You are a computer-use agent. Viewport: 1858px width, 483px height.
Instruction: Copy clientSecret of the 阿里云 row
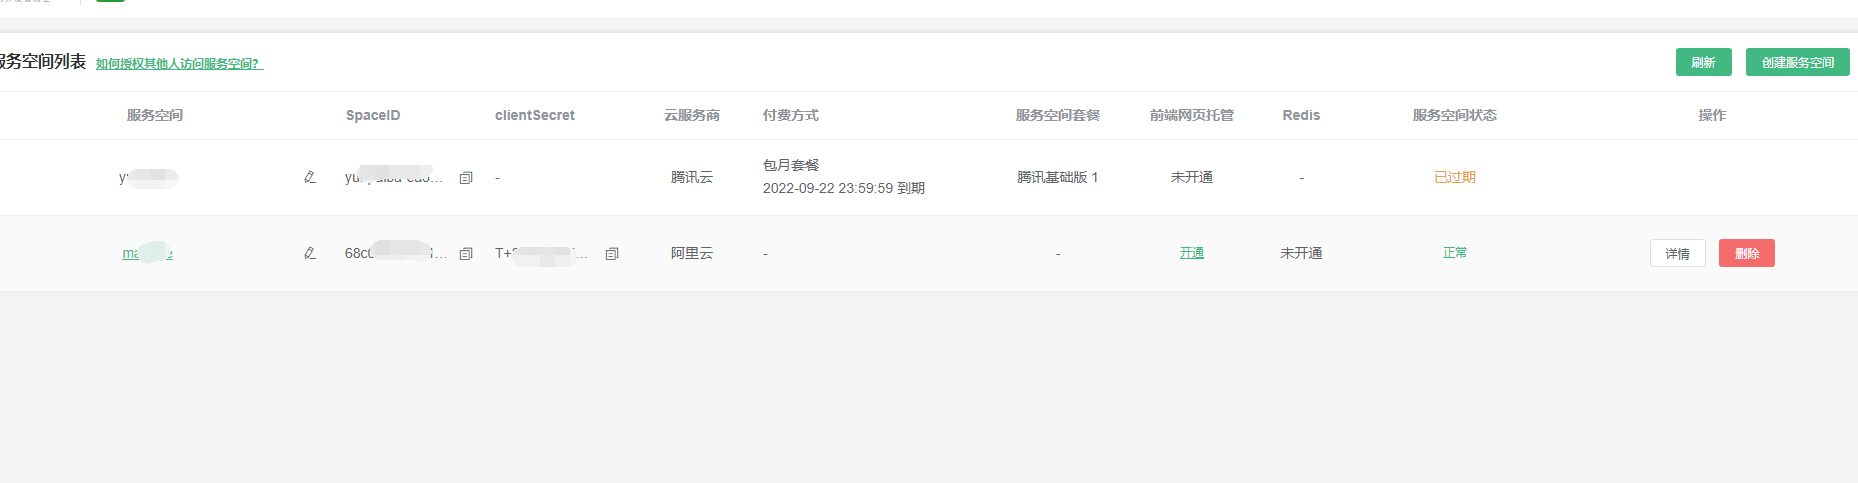click(x=612, y=254)
